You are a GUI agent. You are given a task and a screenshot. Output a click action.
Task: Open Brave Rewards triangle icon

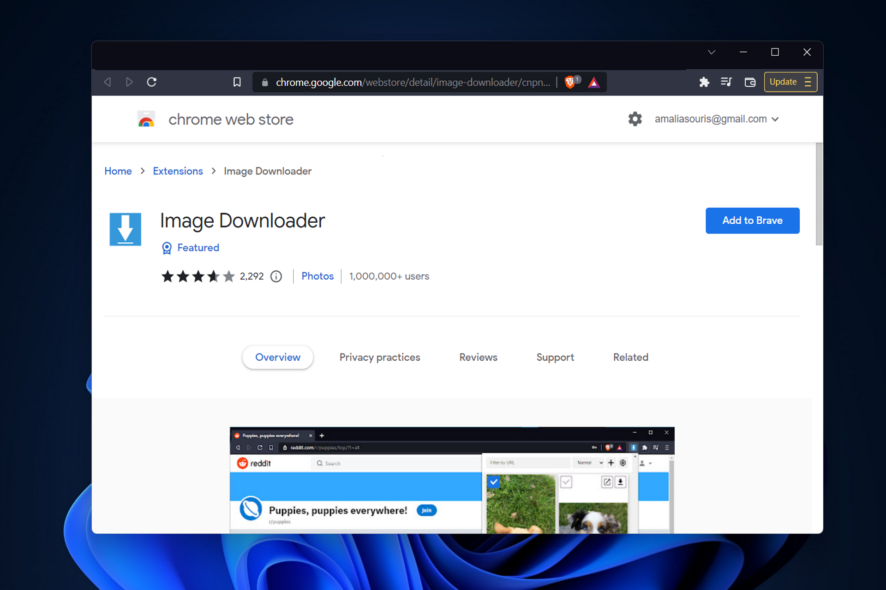click(x=594, y=83)
